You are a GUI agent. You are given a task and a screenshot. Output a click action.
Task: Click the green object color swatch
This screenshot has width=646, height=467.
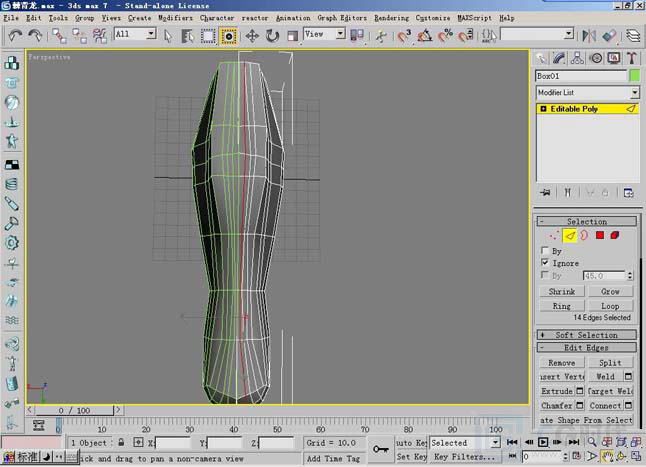click(635, 76)
